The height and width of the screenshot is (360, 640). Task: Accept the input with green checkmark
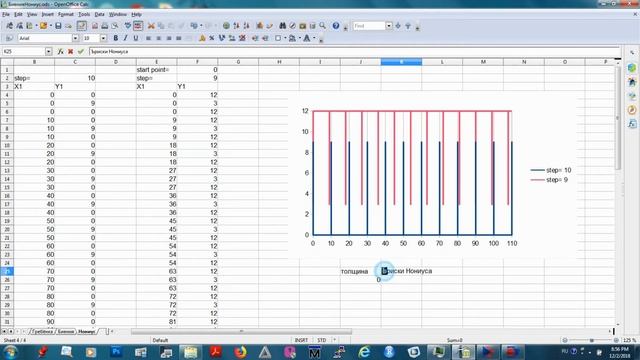(x=80, y=51)
